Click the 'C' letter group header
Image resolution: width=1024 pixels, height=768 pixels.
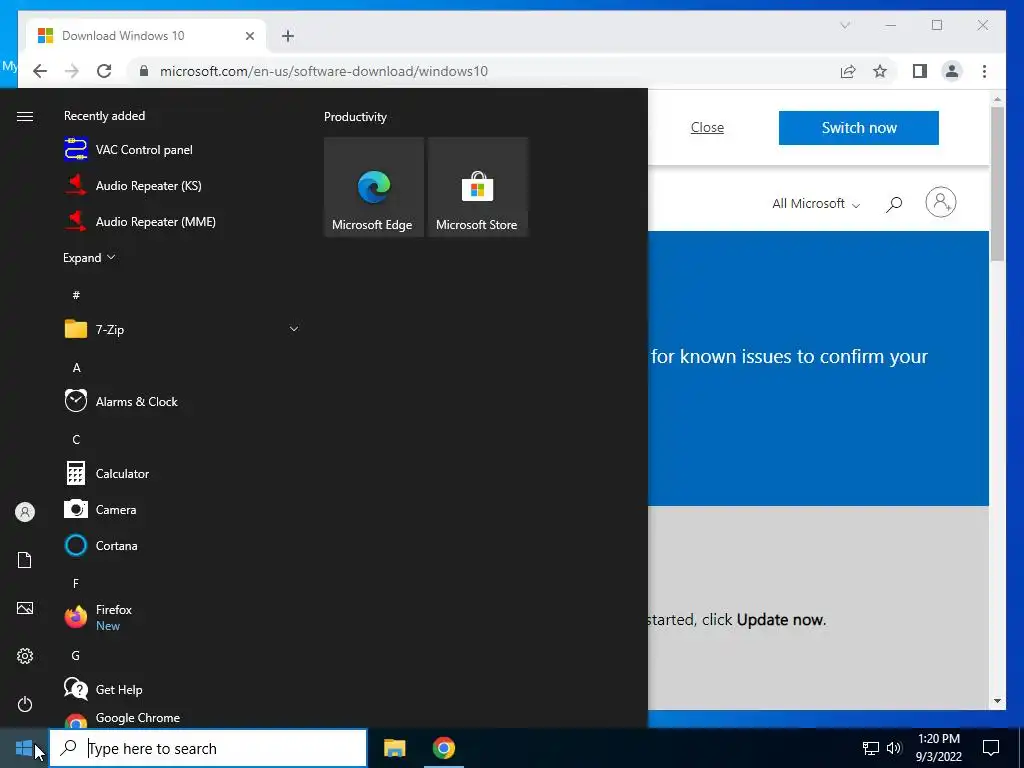coord(76,440)
